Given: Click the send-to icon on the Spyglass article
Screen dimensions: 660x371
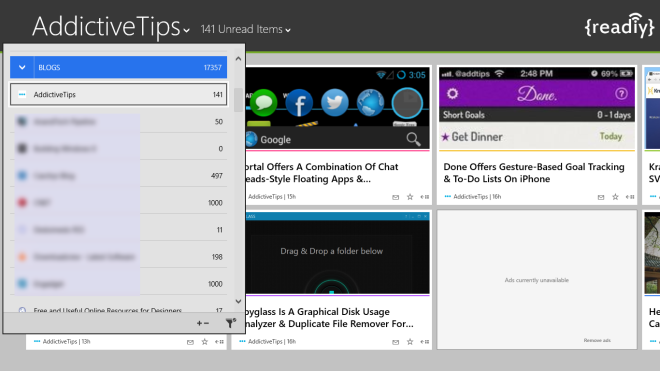Looking at the screenshot, I should tap(425, 342).
